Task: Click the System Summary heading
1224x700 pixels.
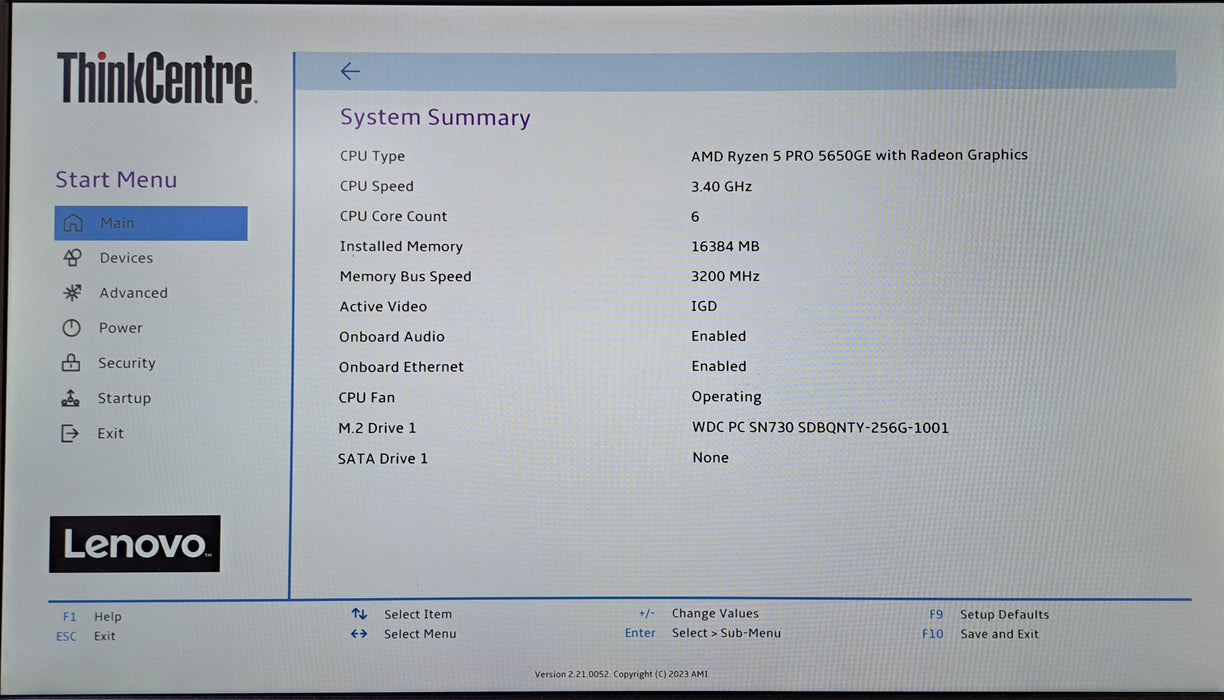Action: coord(435,117)
